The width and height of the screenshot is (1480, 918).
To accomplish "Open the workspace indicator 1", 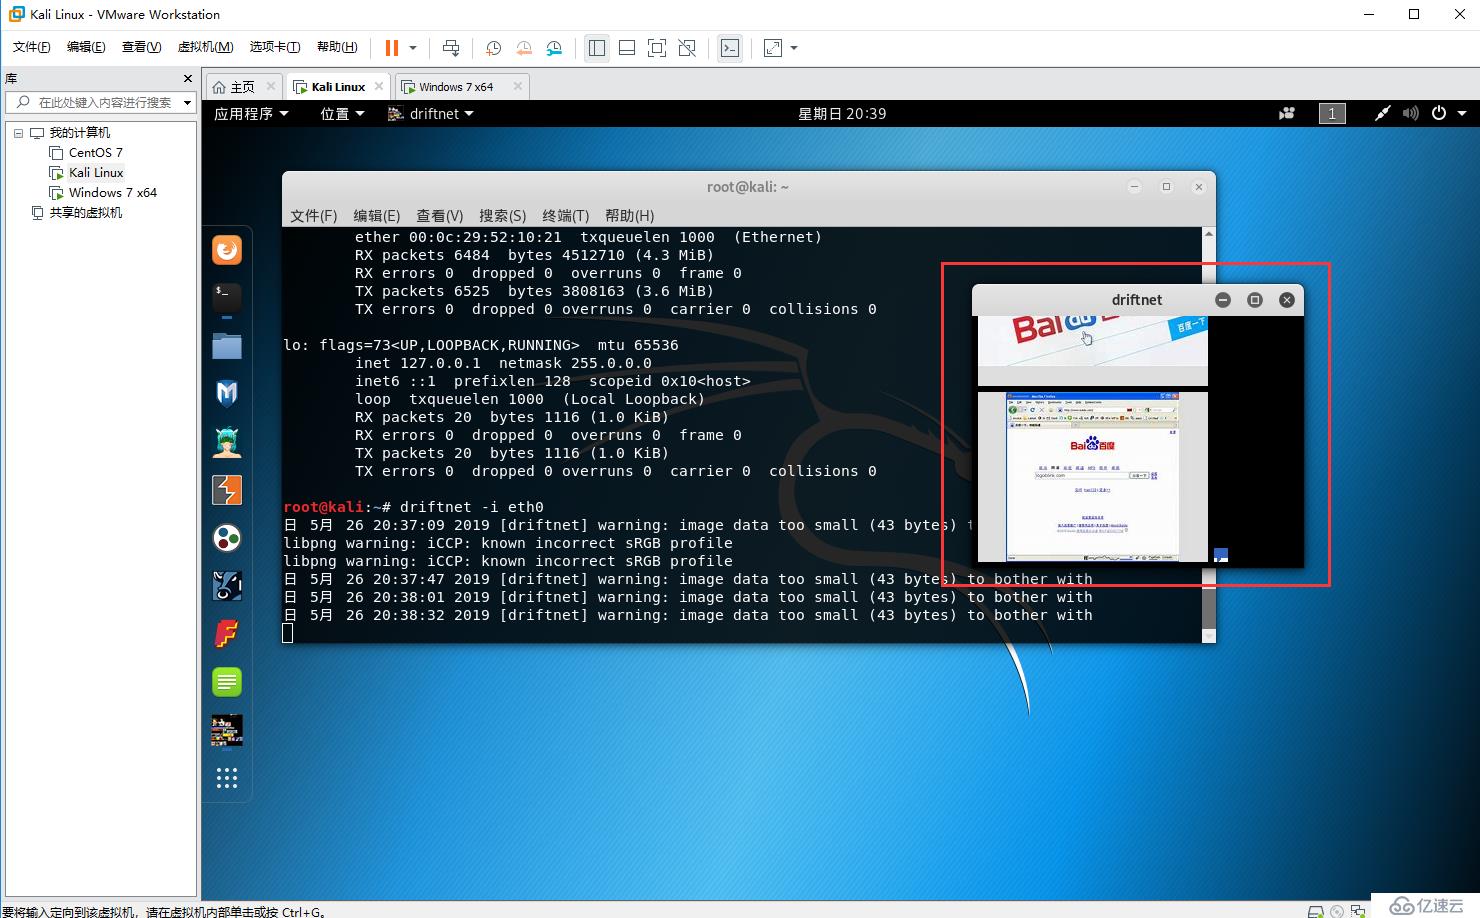I will (x=1332, y=113).
